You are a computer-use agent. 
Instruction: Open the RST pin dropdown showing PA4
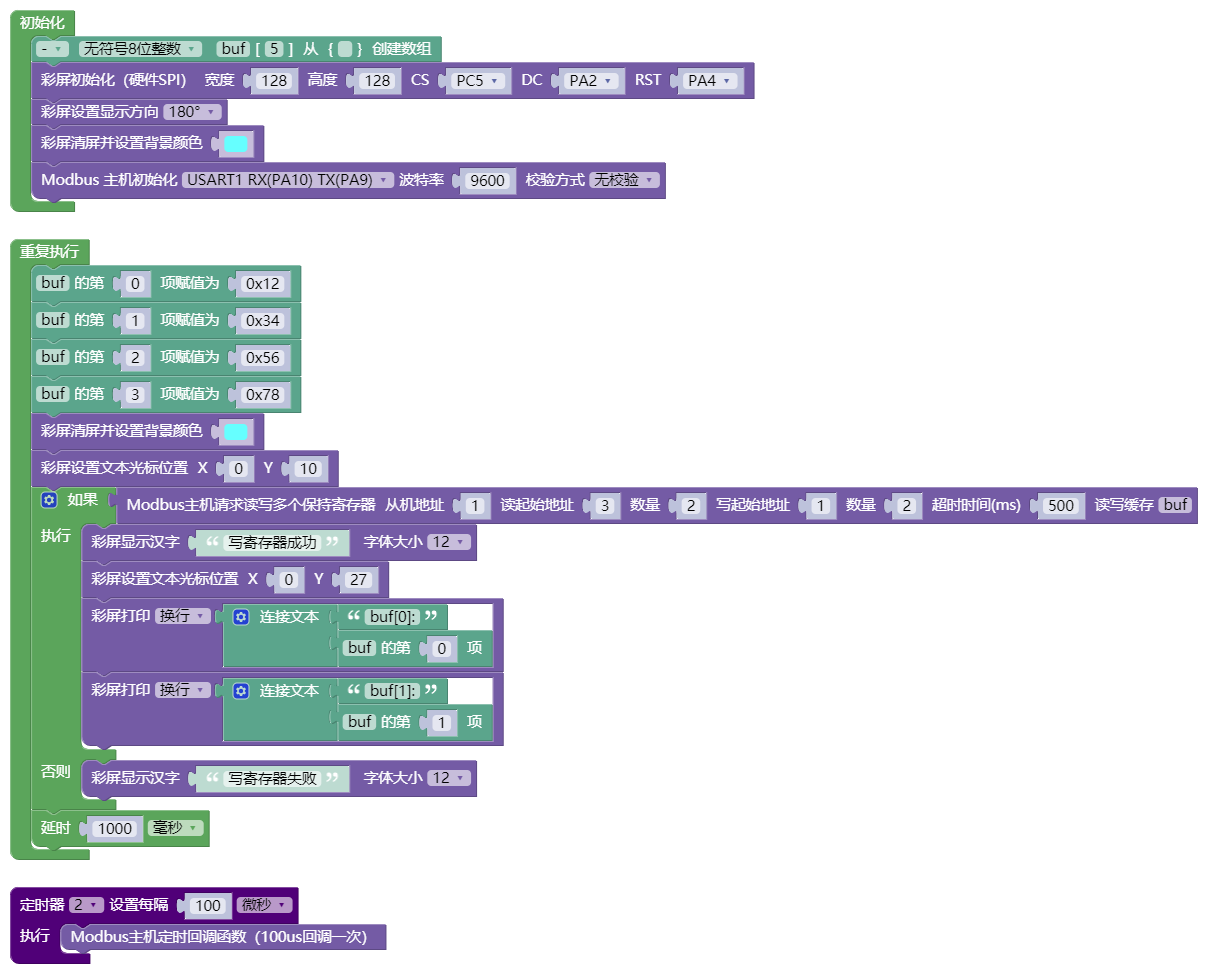tap(708, 81)
